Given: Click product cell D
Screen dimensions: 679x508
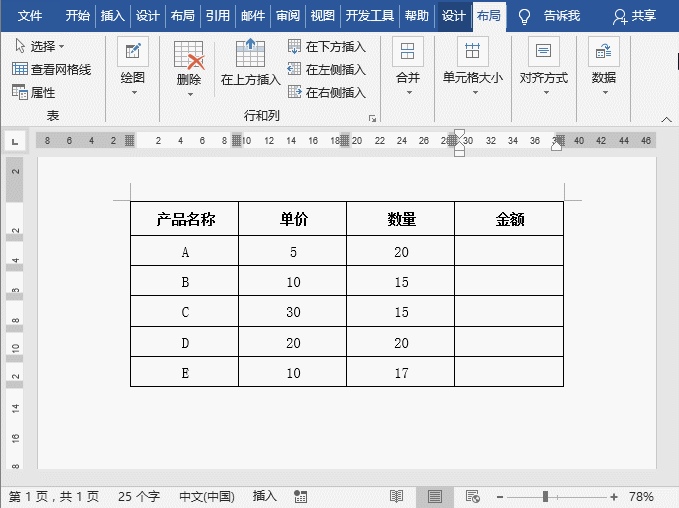Looking at the screenshot, I should [x=184, y=342].
